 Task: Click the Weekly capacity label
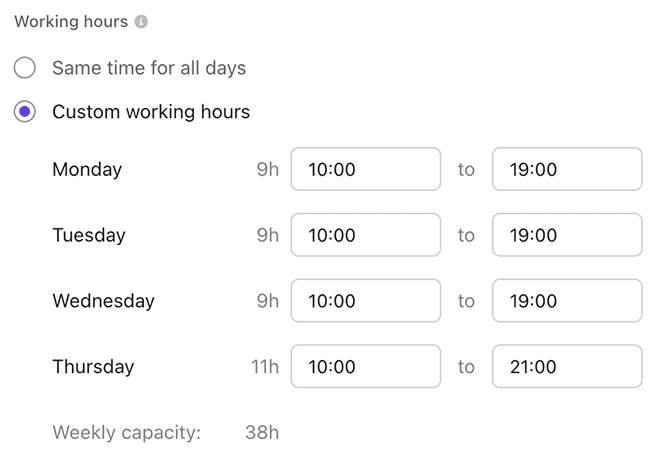(127, 433)
